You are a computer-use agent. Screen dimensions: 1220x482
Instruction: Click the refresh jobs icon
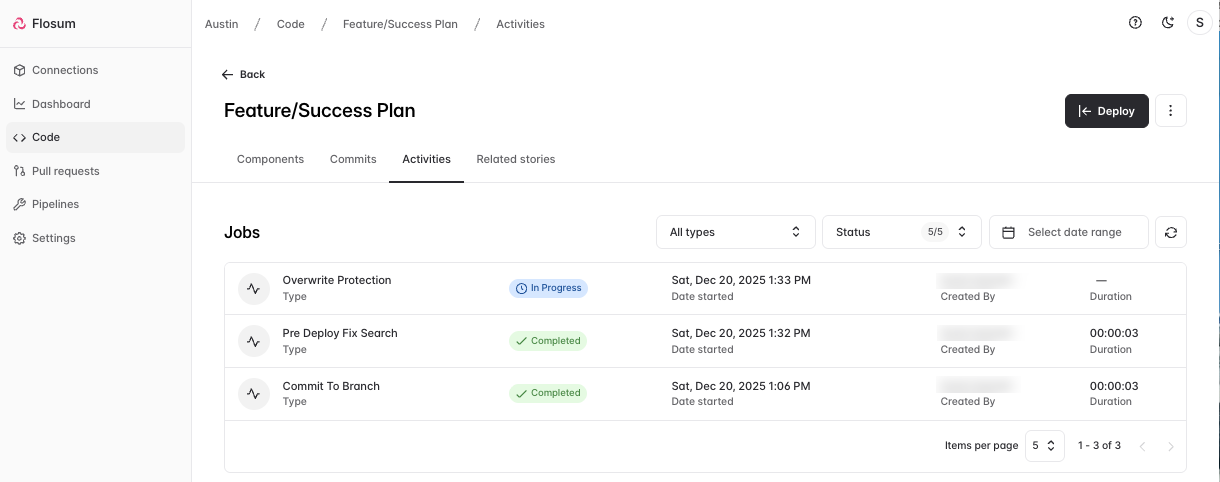[1170, 232]
